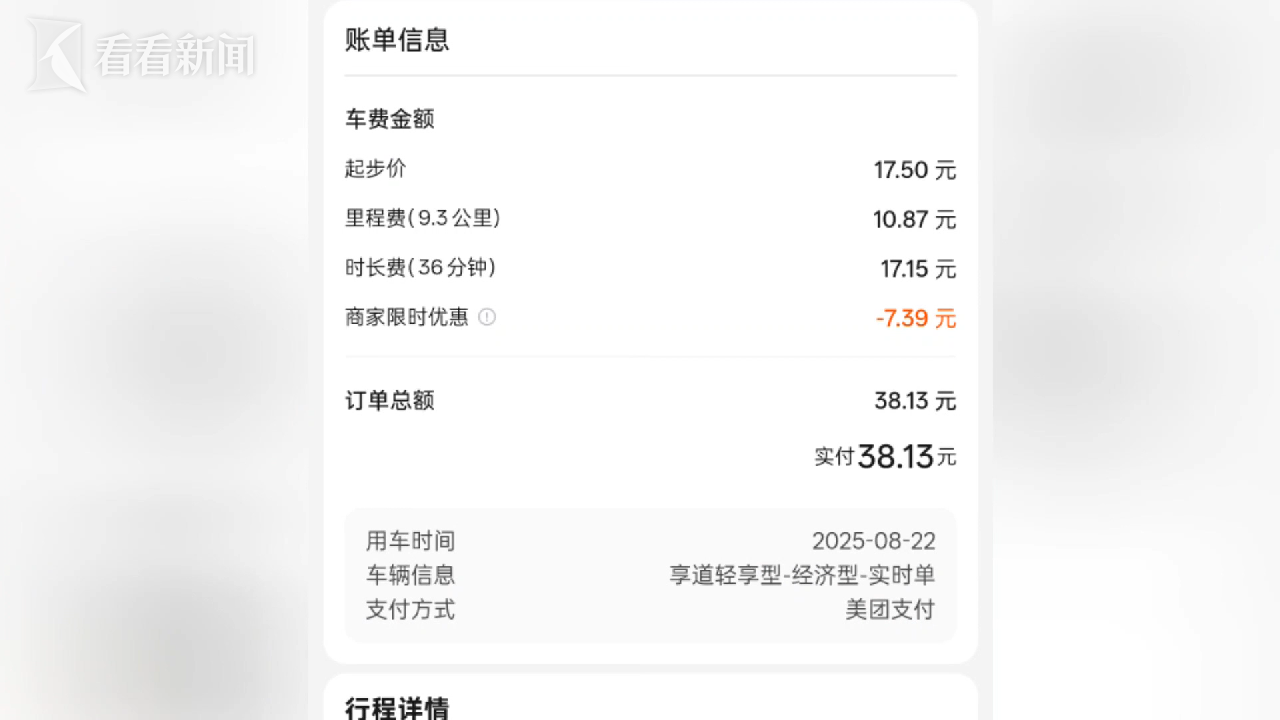Select the 订单总额 label
The image size is (1280, 720).
[x=390, y=401]
